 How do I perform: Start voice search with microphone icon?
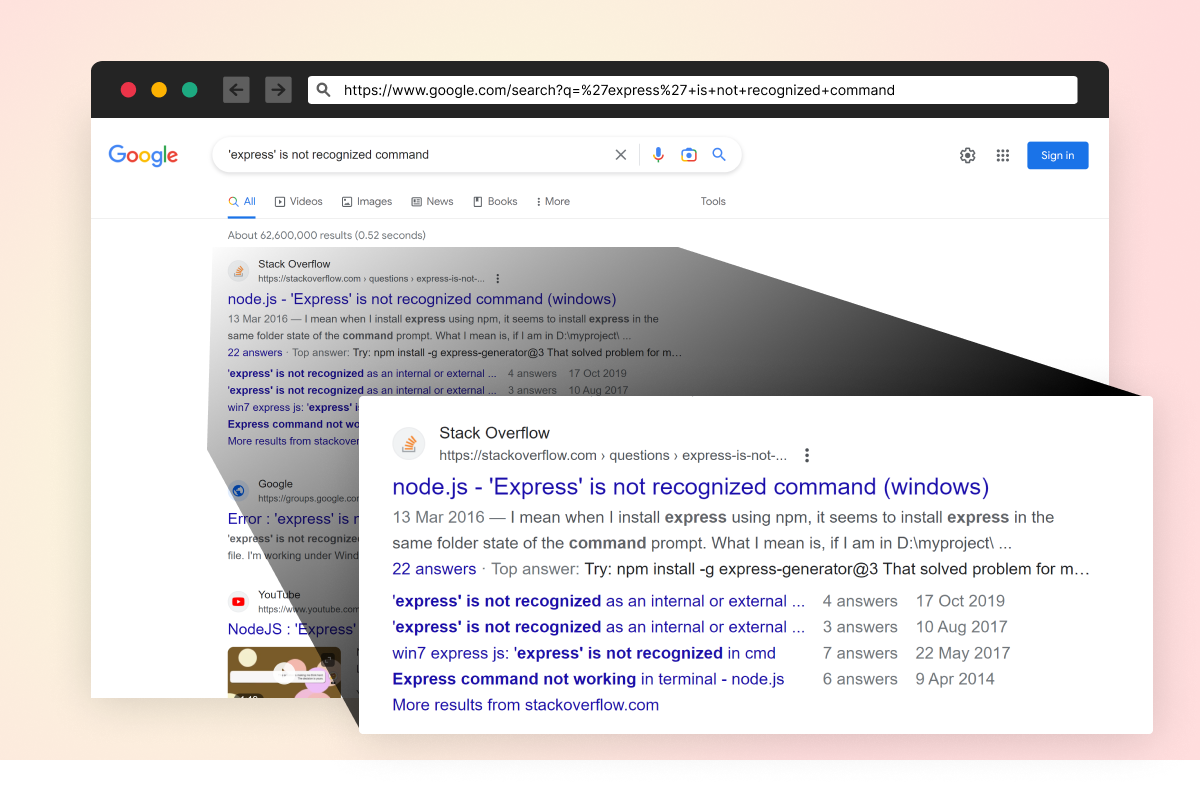(x=658, y=155)
